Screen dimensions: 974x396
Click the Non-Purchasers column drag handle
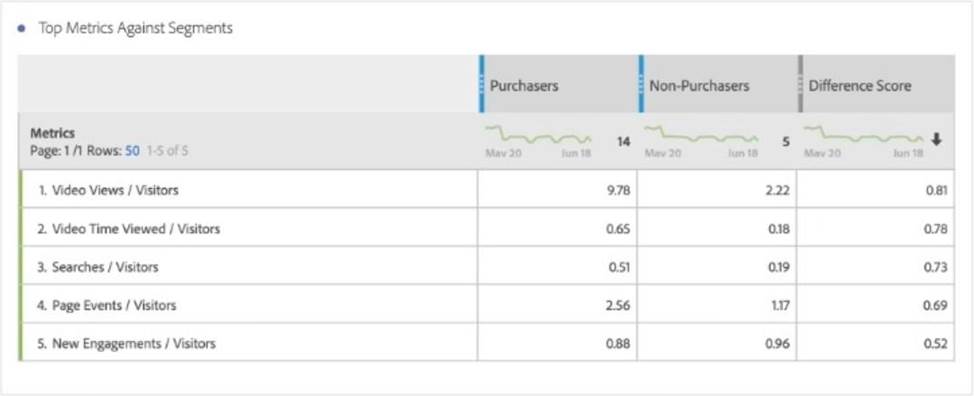[641, 84]
